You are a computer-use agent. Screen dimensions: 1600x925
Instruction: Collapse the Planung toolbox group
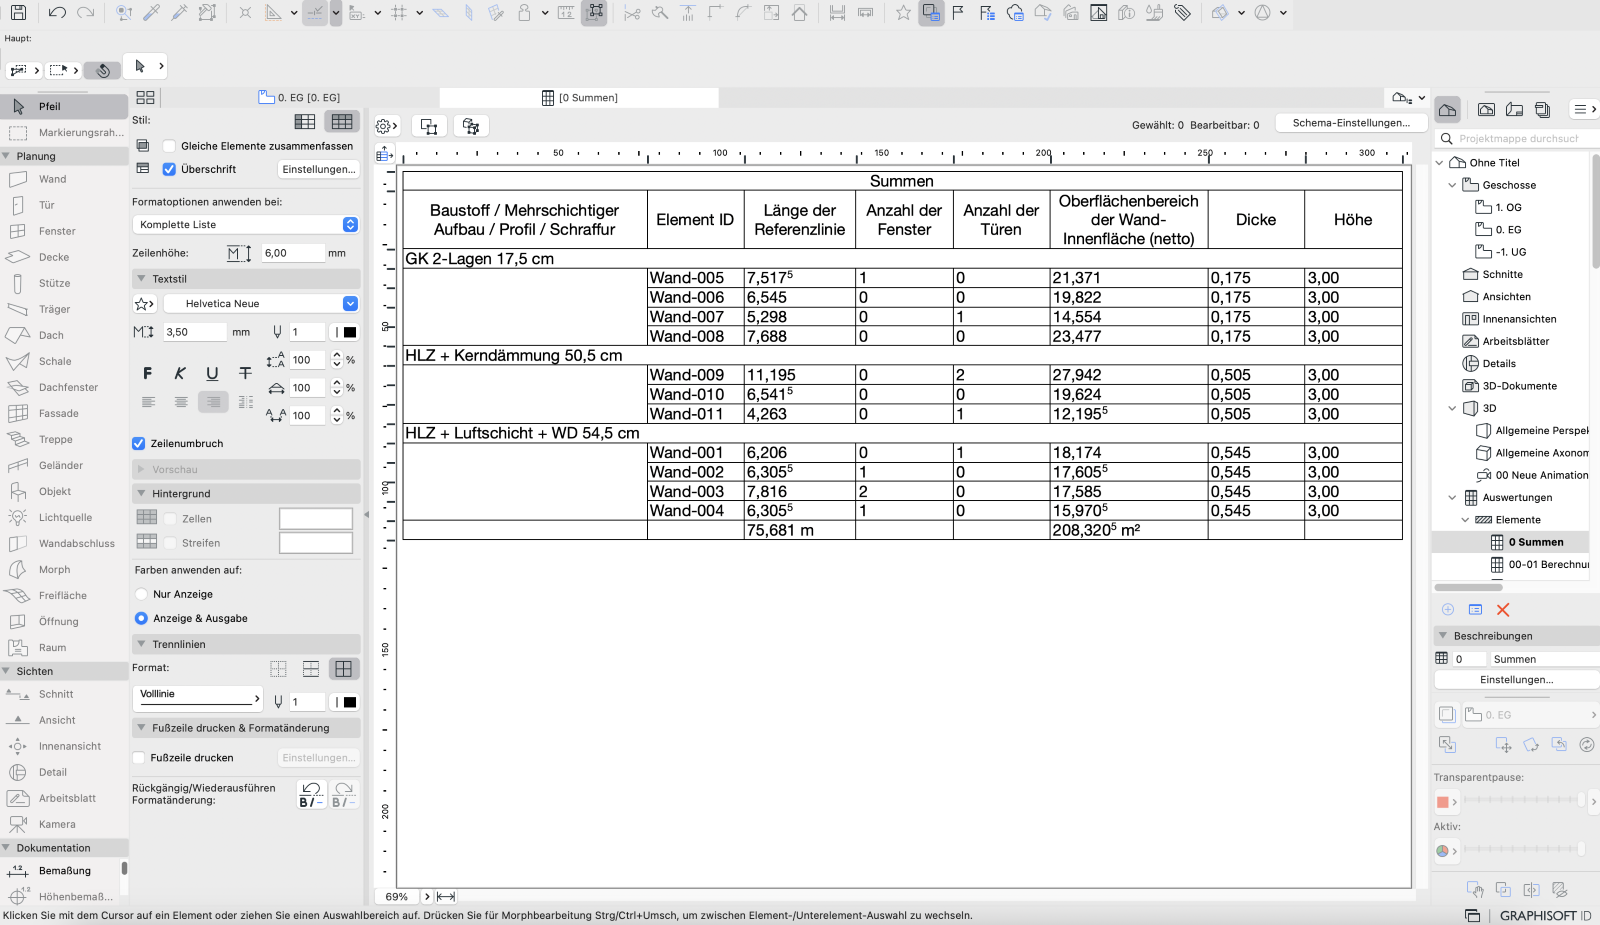tap(7, 156)
